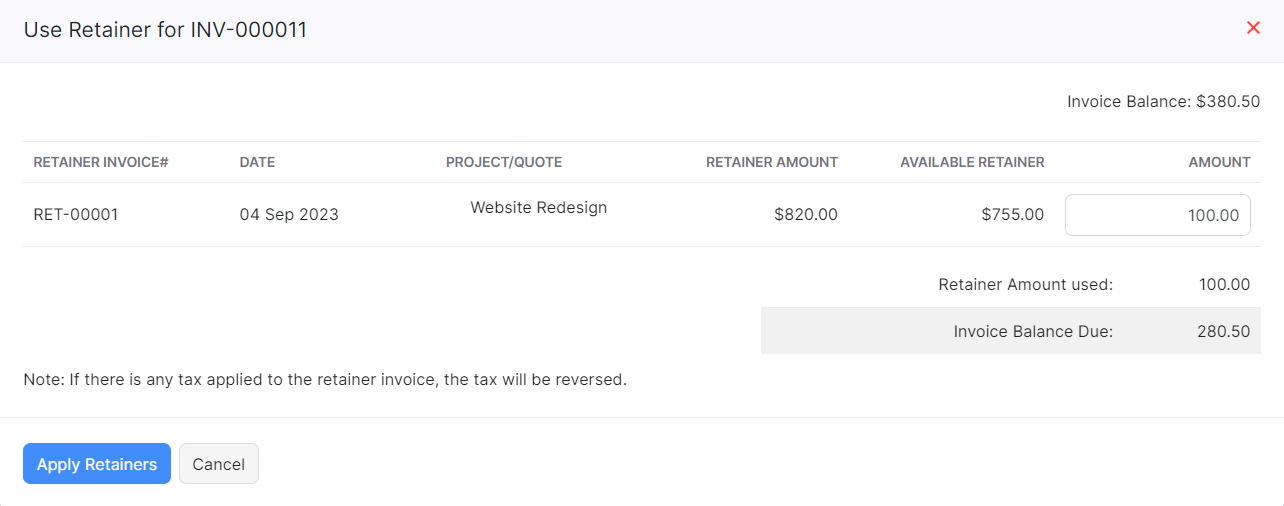
Task: Click the RETAINER AMOUNT column header
Action: click(x=771, y=162)
